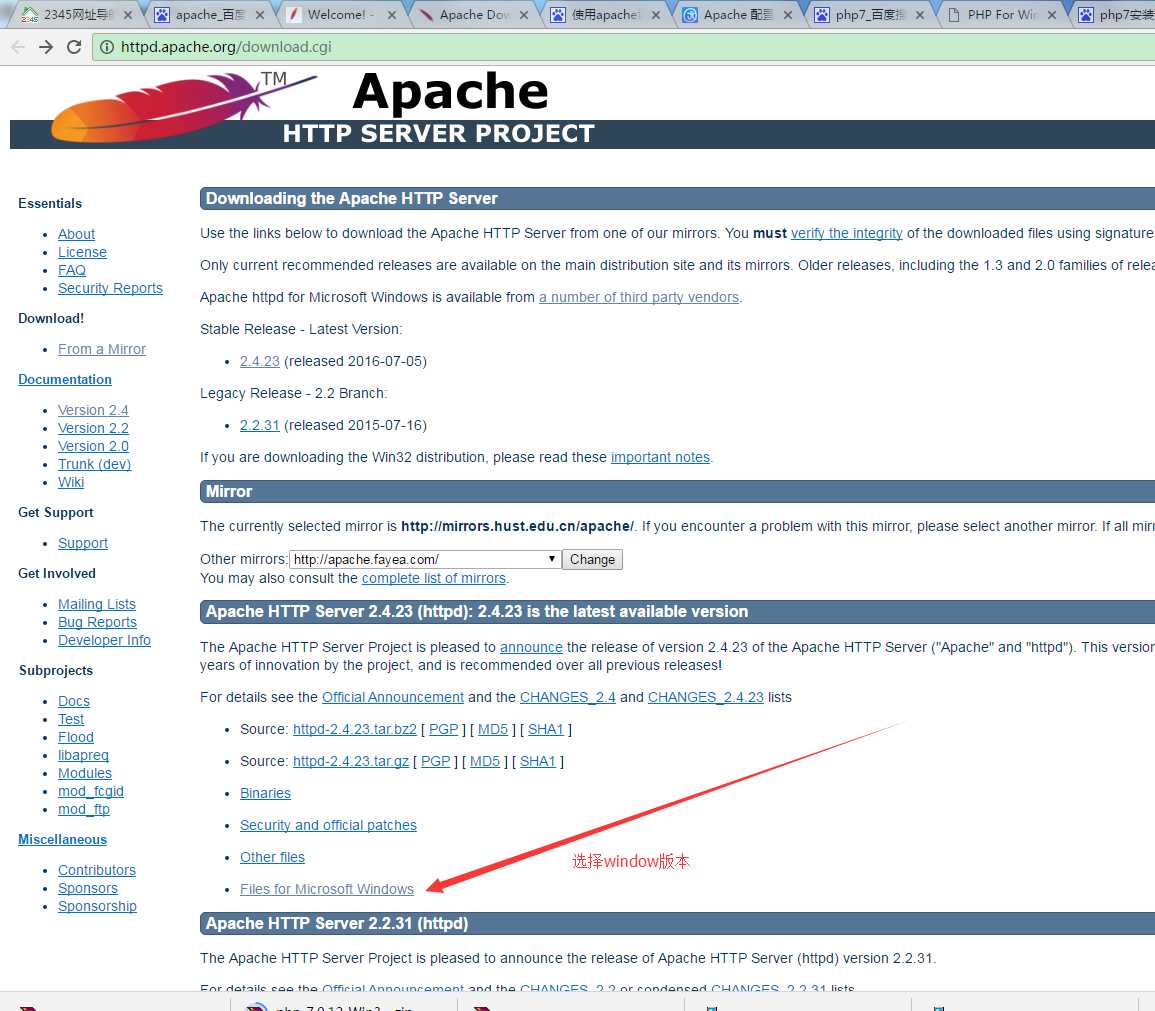Screen dimensions: 1155x1011
Task: Open the FAQ link
Action: tap(71, 270)
